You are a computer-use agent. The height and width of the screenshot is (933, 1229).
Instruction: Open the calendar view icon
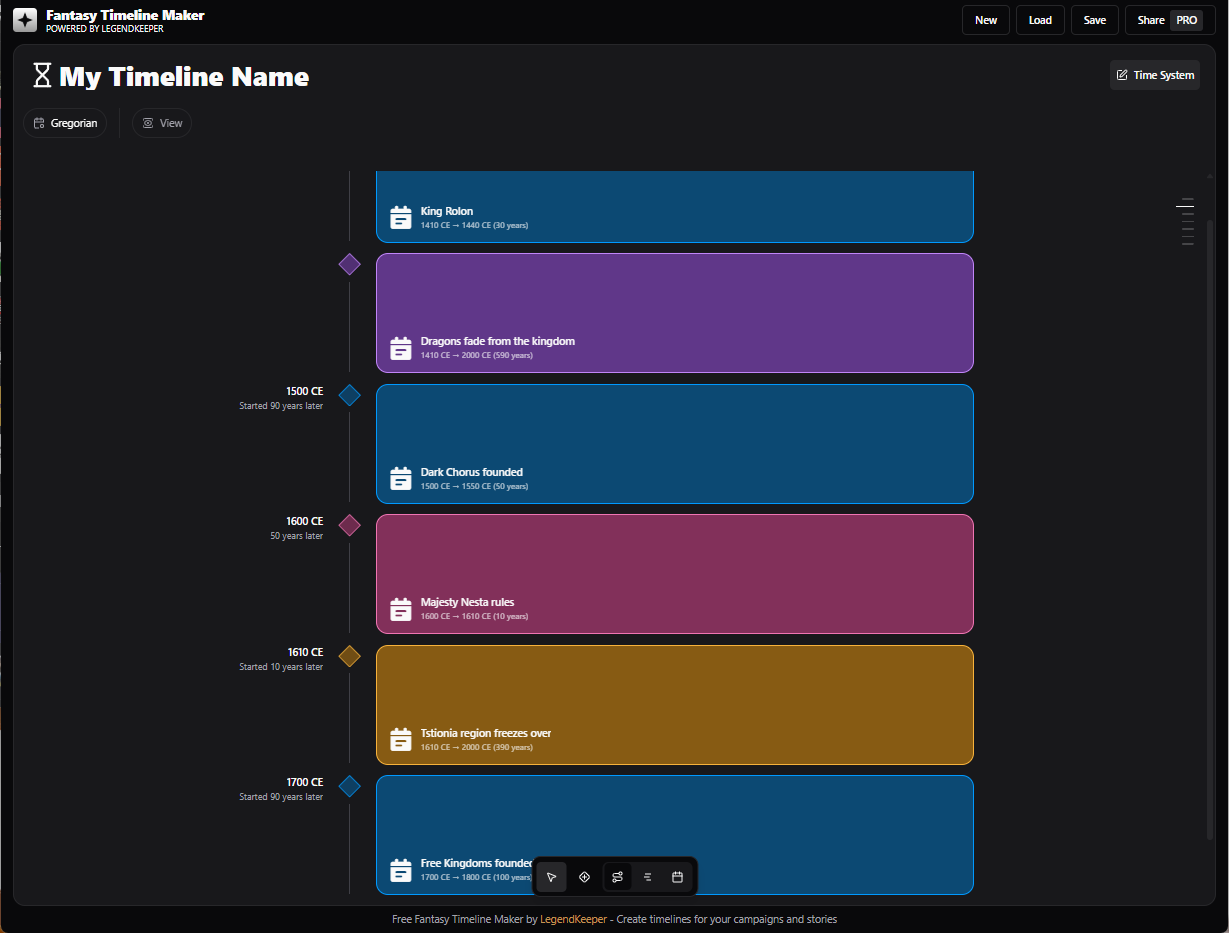tap(678, 877)
